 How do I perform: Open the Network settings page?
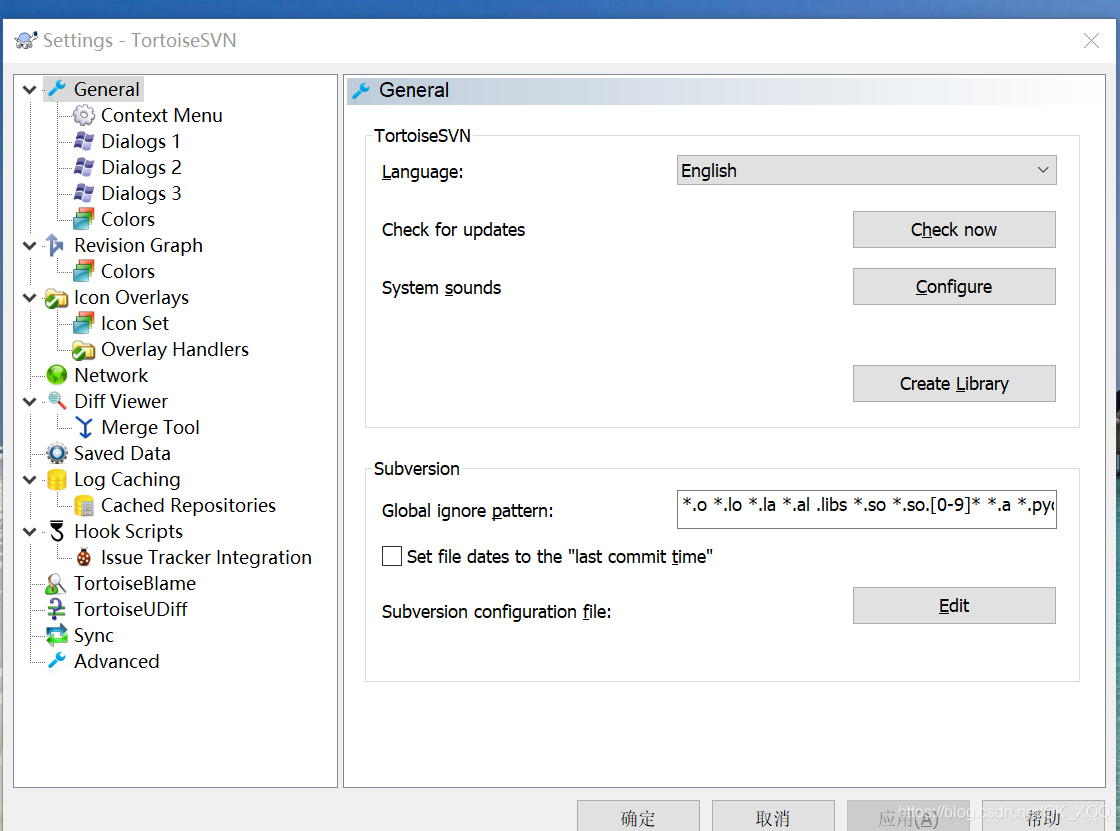point(111,375)
